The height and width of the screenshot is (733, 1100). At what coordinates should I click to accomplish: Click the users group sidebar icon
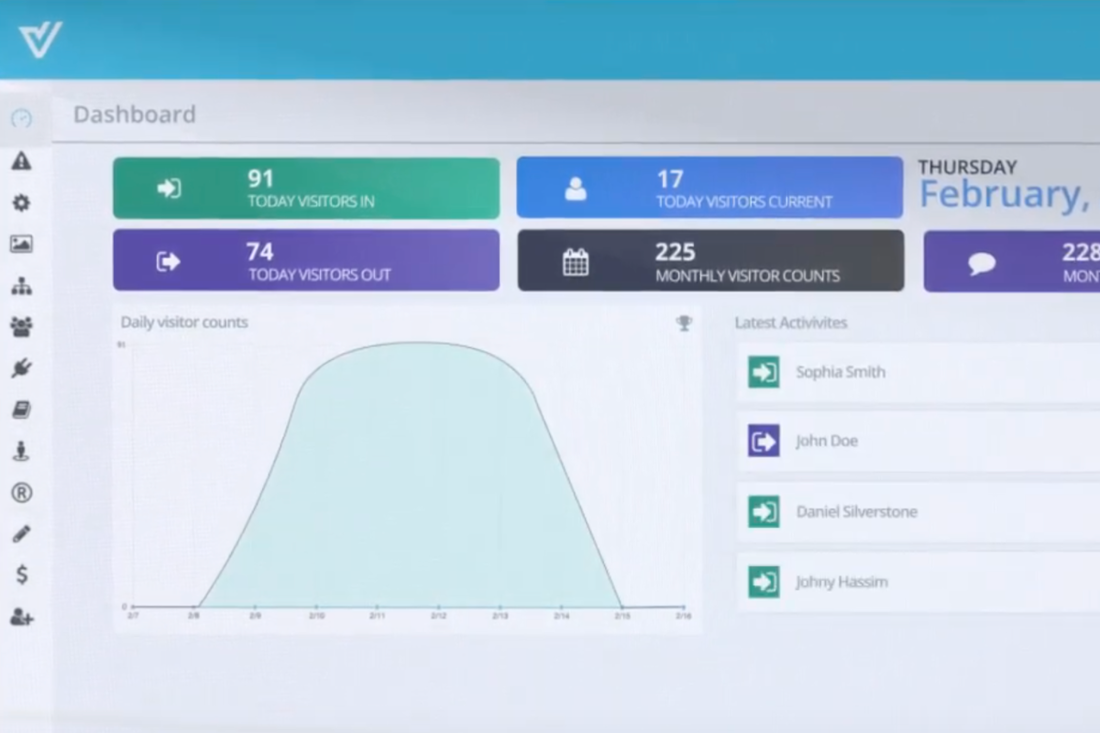click(x=21, y=326)
